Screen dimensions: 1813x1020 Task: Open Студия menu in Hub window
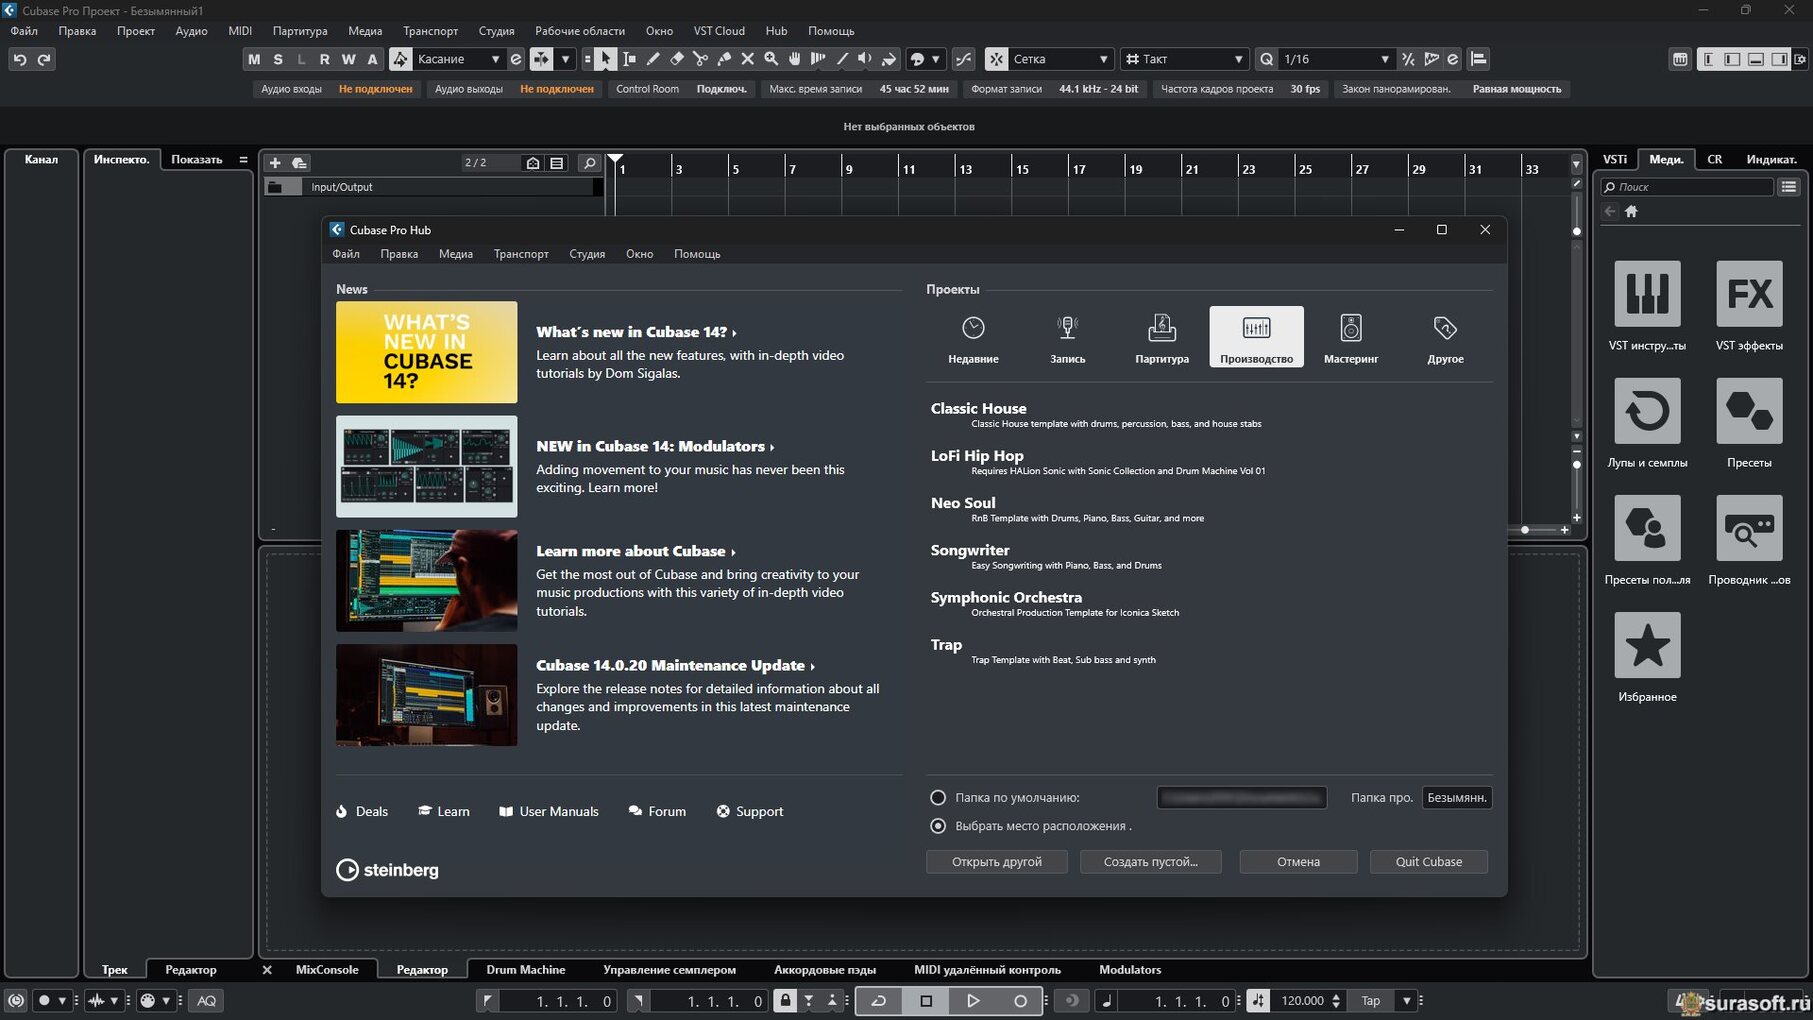click(587, 254)
